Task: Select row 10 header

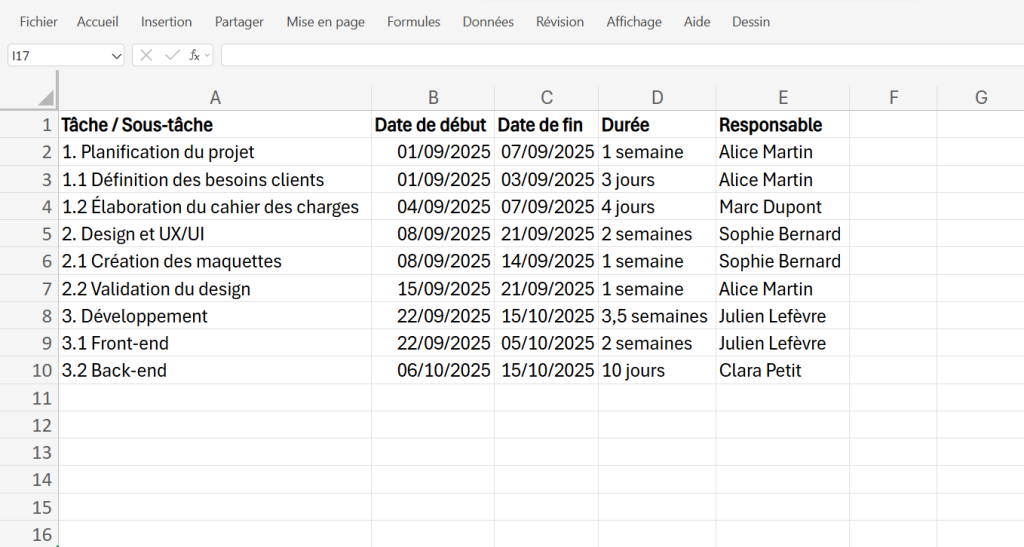Action: pos(29,370)
